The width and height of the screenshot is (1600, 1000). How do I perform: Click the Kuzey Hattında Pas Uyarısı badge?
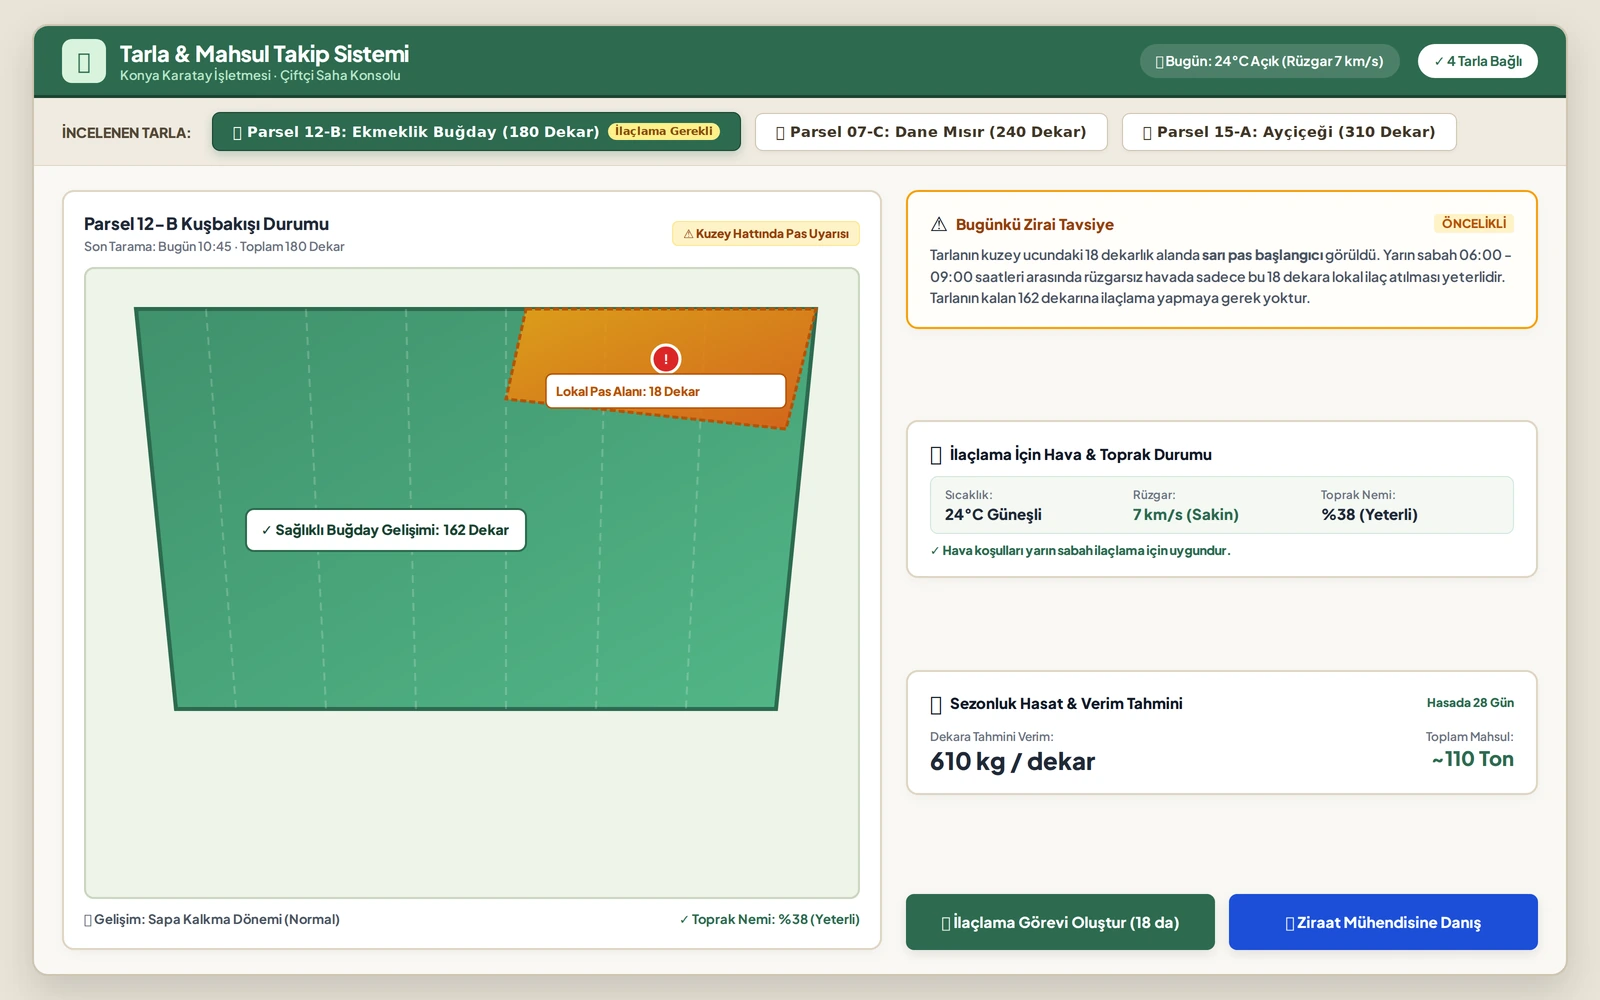point(766,234)
